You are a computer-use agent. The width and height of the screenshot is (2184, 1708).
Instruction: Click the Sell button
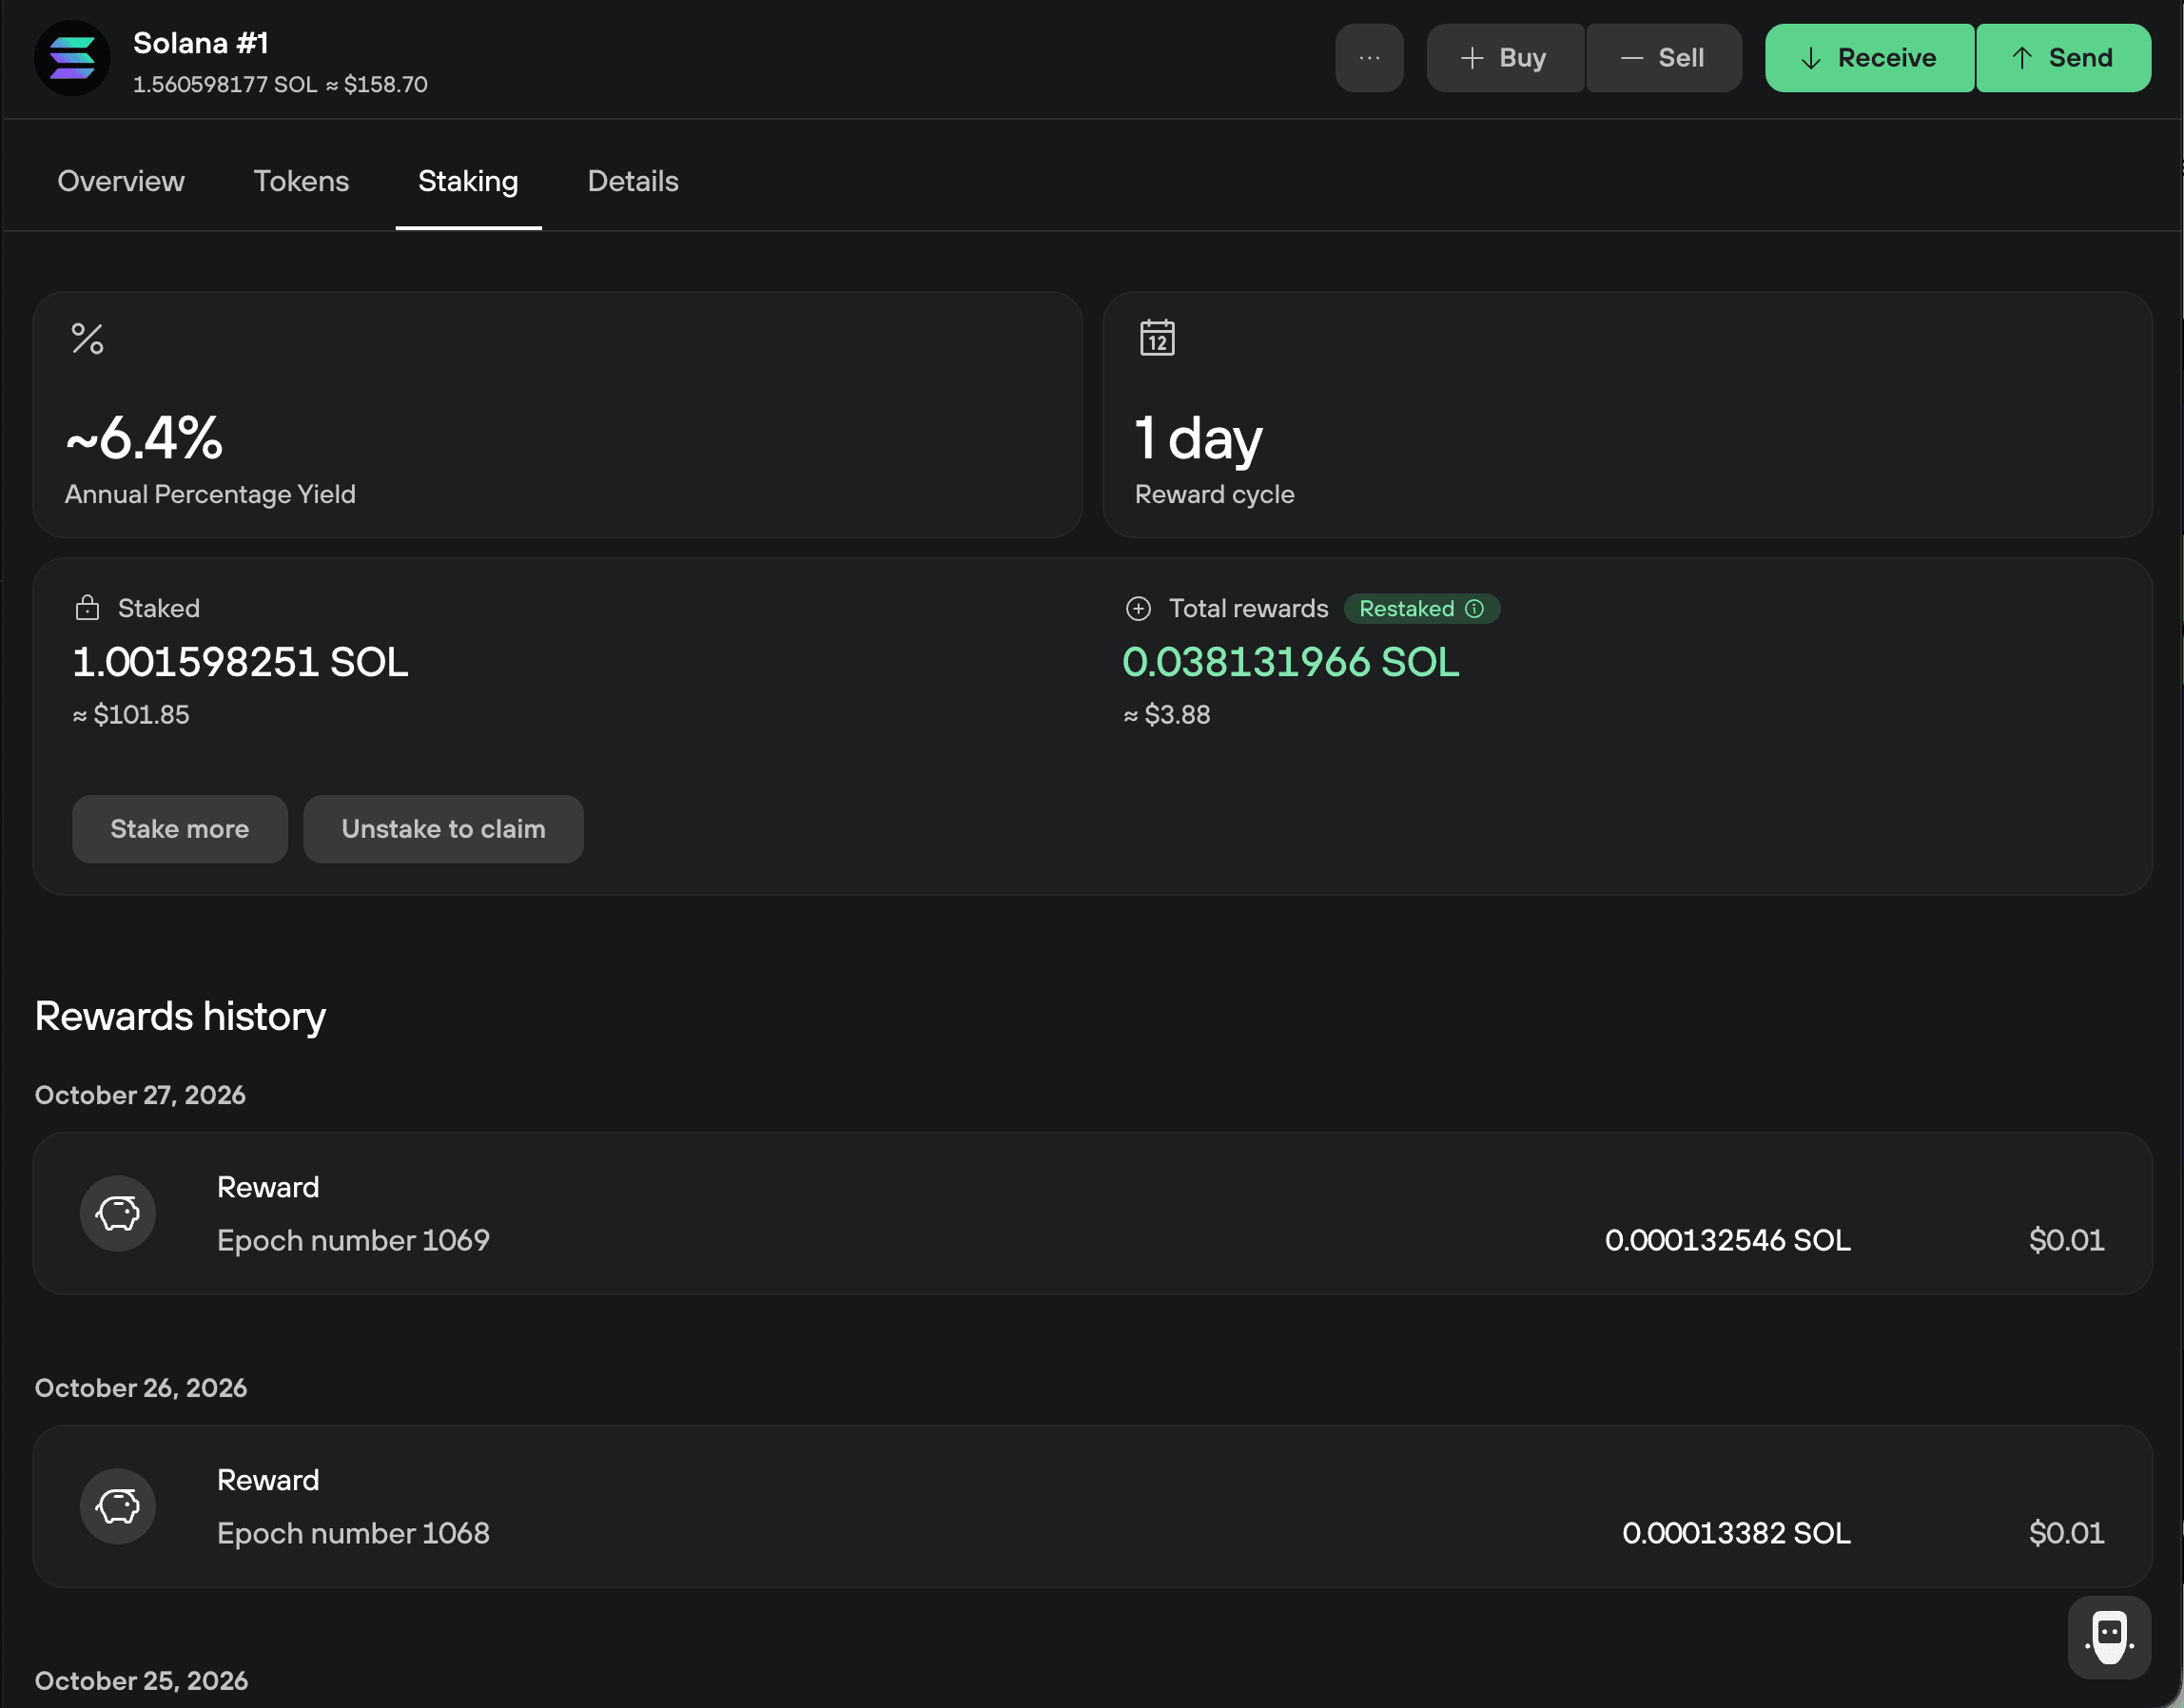(1664, 58)
